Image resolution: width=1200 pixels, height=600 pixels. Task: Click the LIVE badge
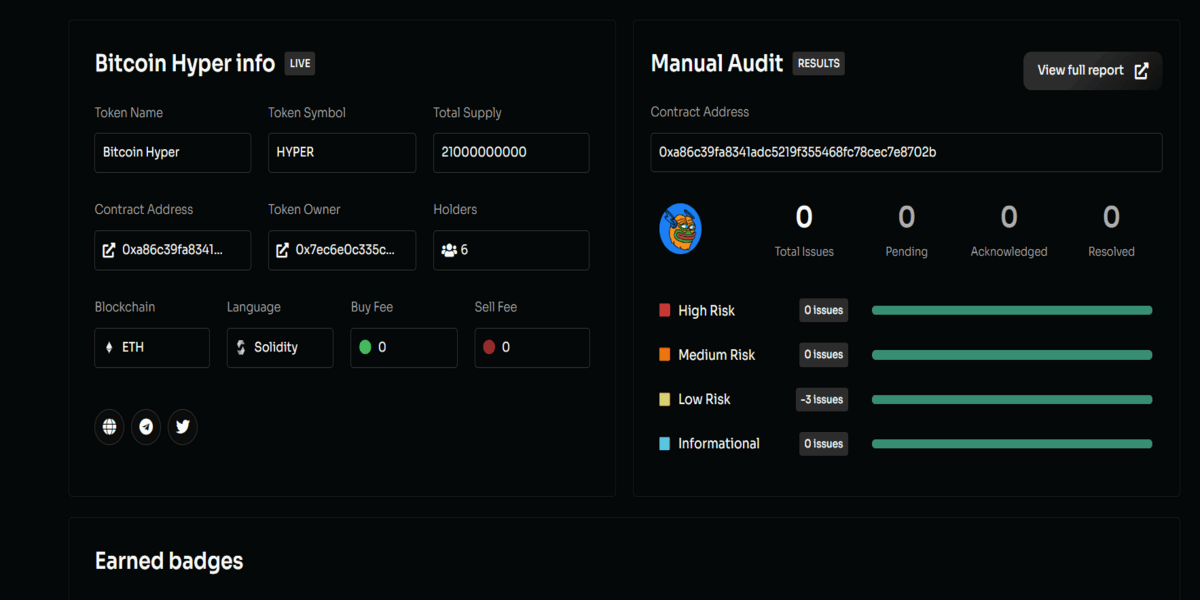point(300,63)
